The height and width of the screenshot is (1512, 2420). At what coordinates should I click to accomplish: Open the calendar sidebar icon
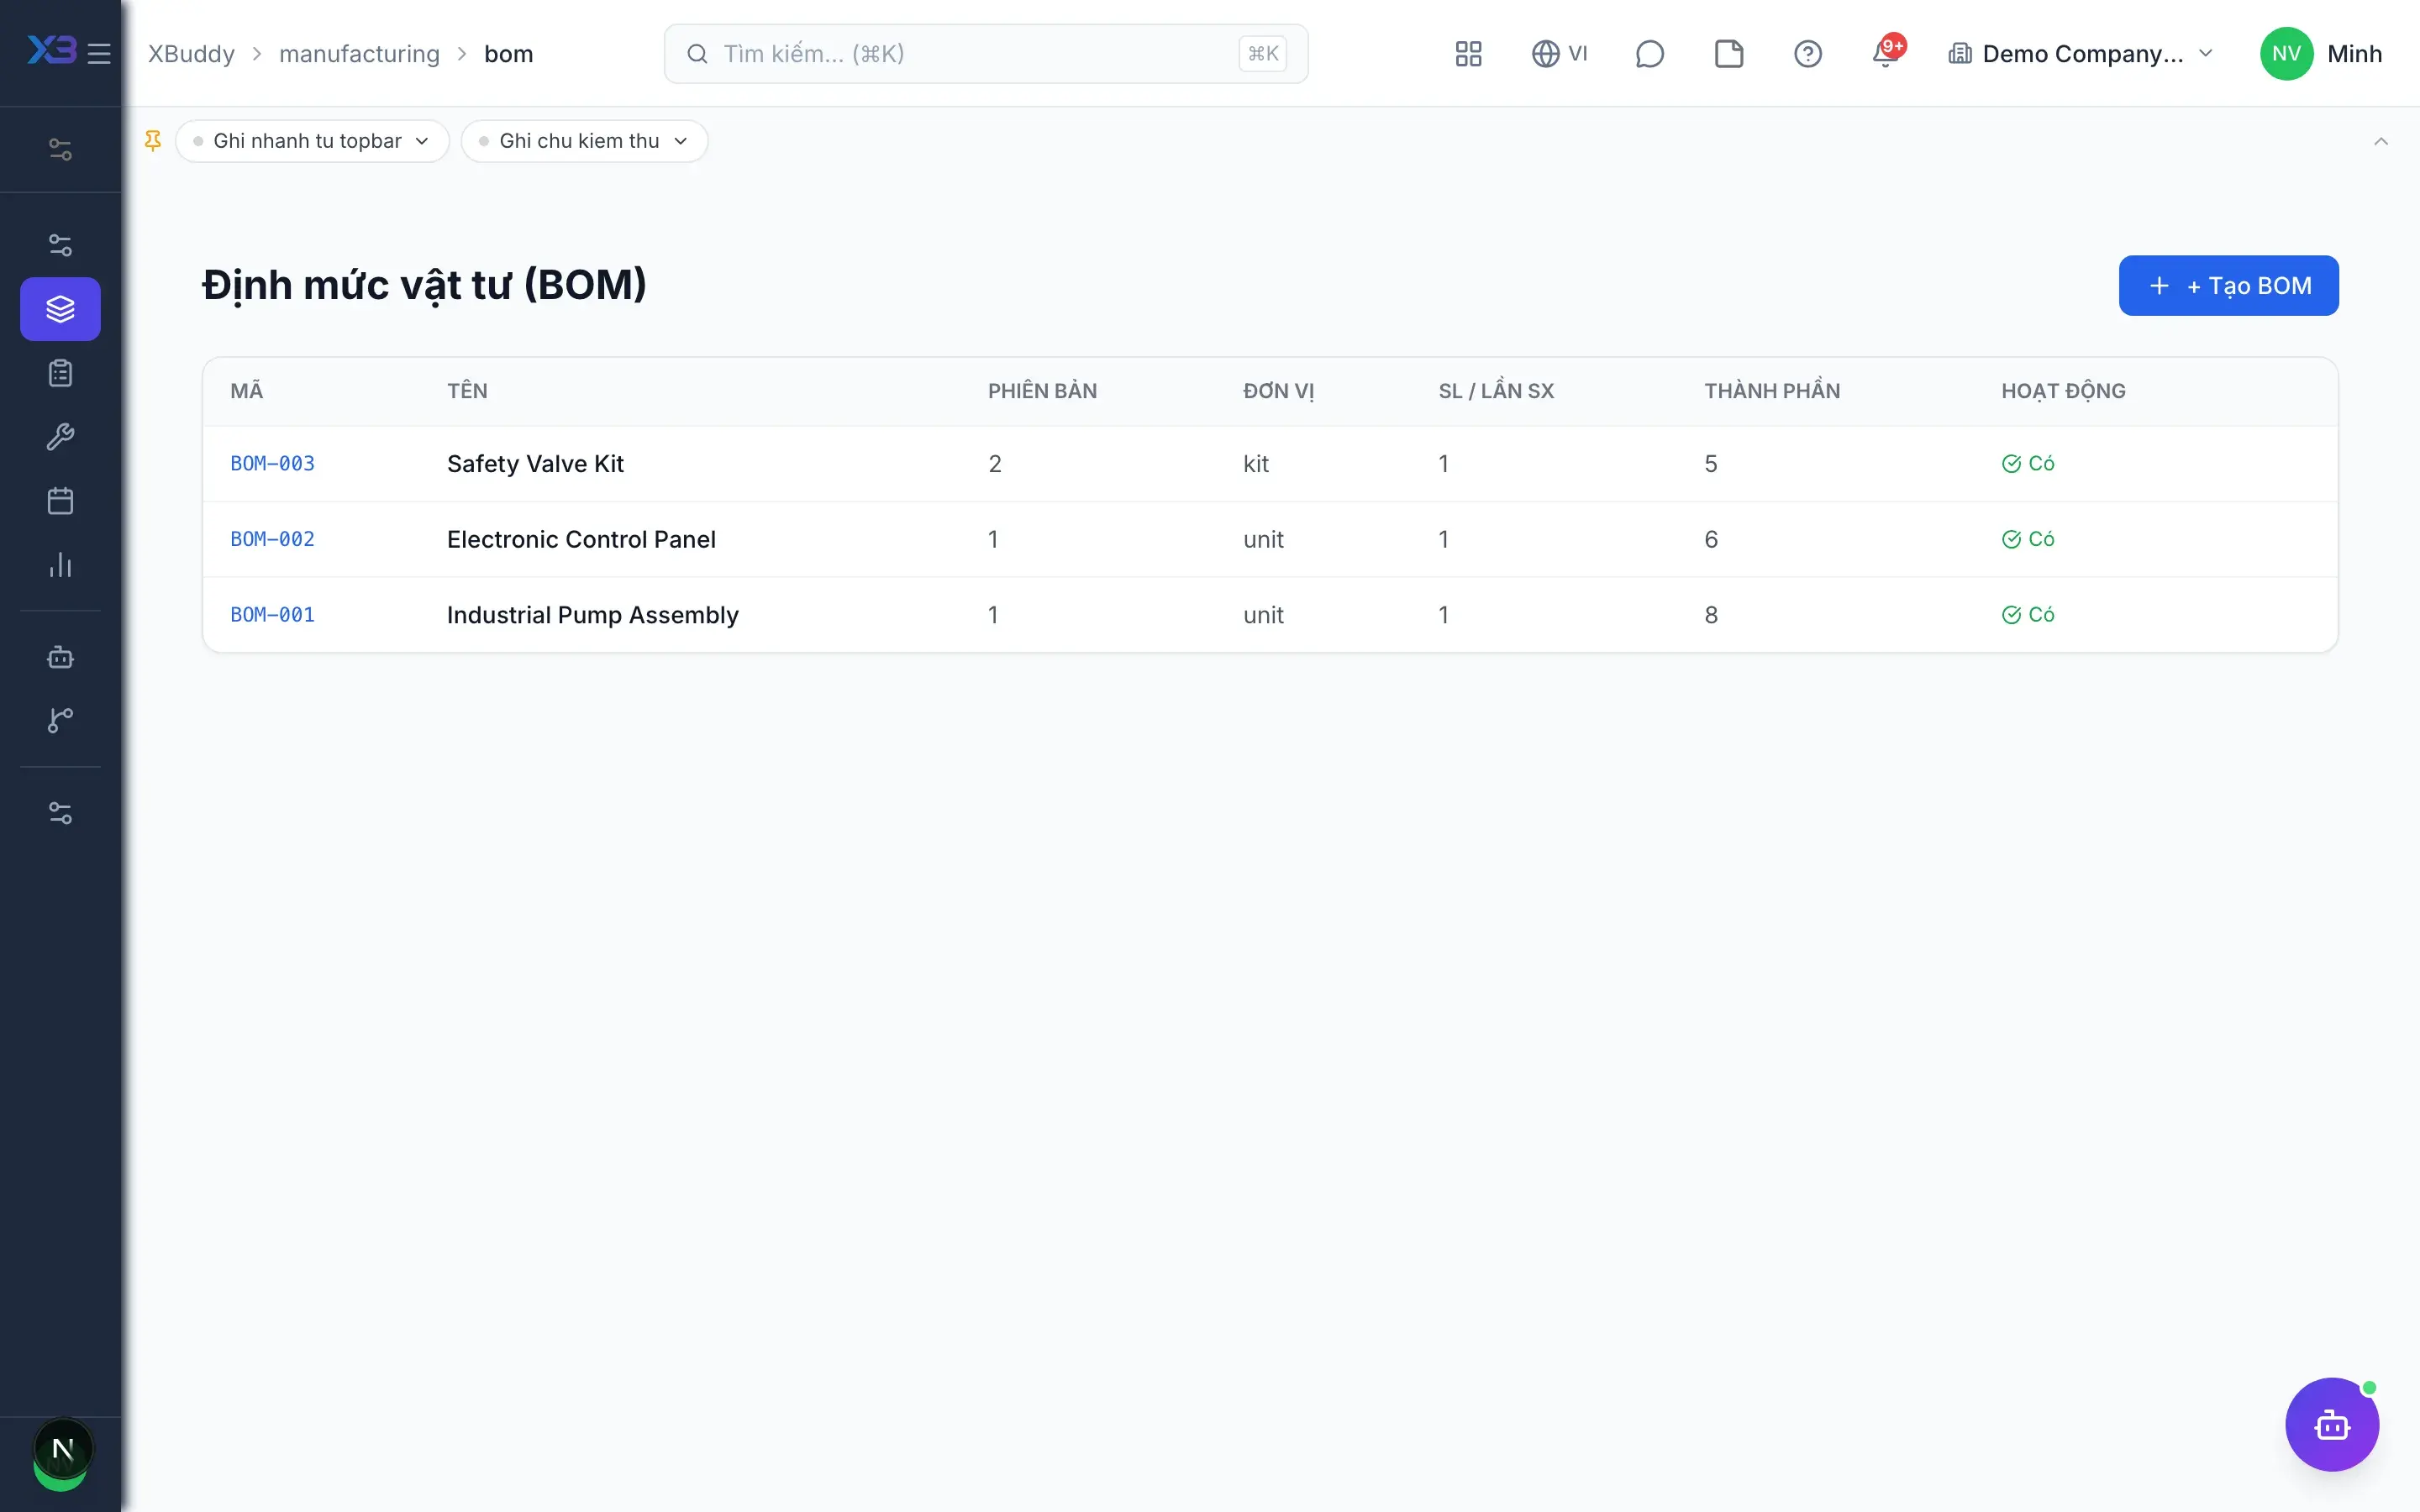60,501
